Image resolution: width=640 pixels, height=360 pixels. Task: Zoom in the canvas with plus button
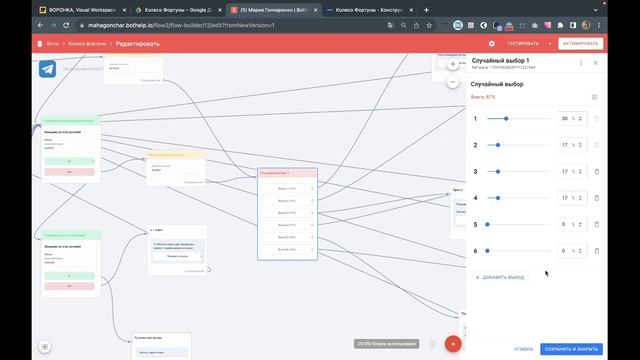(452, 64)
